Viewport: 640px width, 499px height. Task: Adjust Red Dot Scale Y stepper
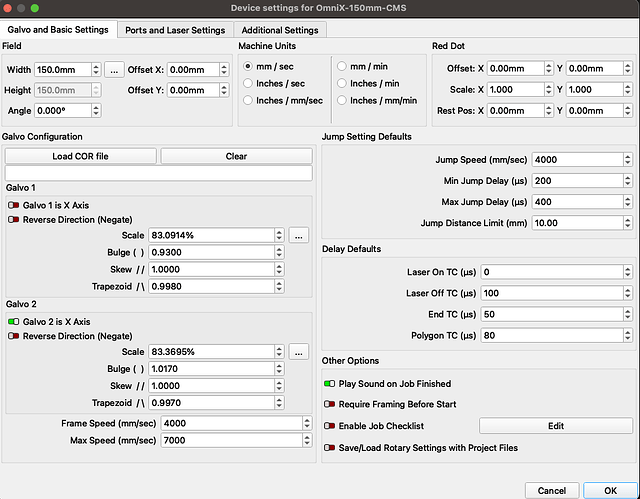click(x=628, y=90)
